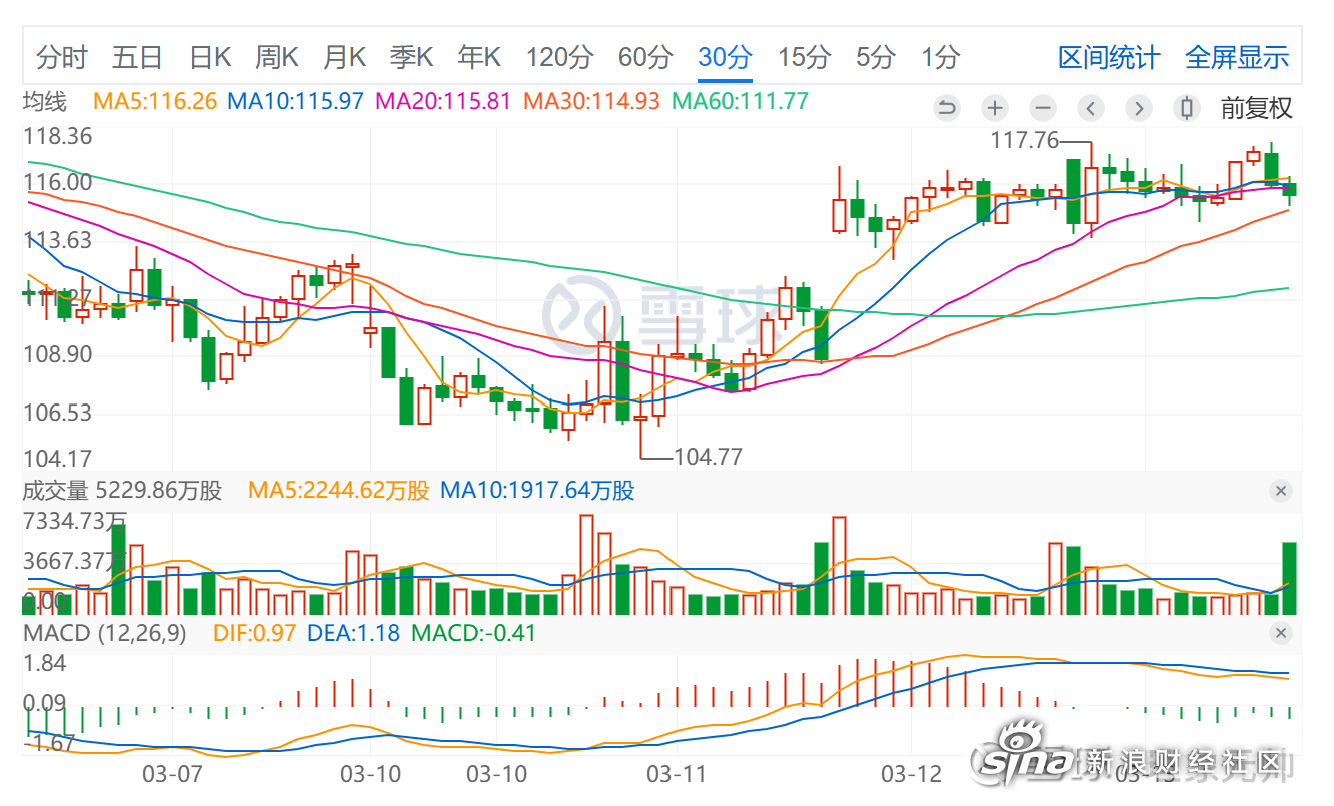Click the 104.77 low price marker
This screenshot has width=1334, height=806.
[x=709, y=457]
